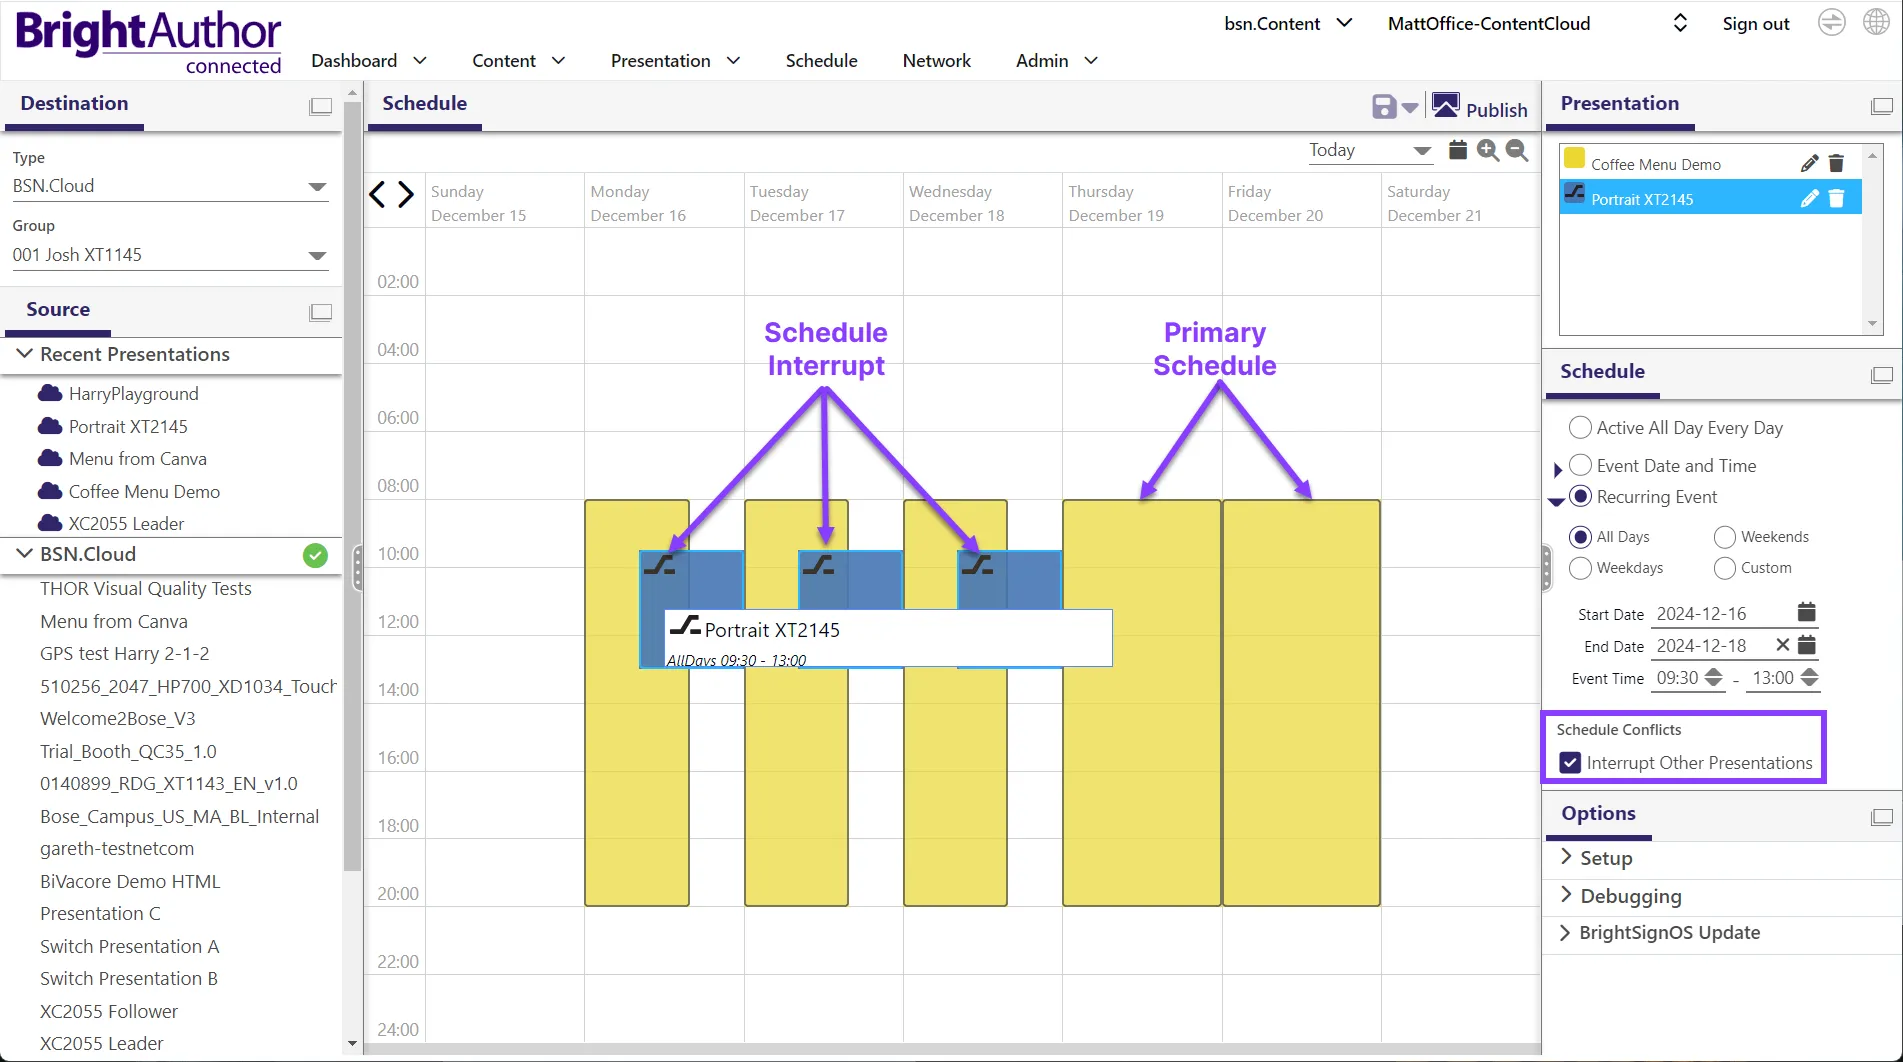Click the green BSN.Cloud status checkmark
Image resolution: width=1903 pixels, height=1062 pixels.
coord(315,555)
